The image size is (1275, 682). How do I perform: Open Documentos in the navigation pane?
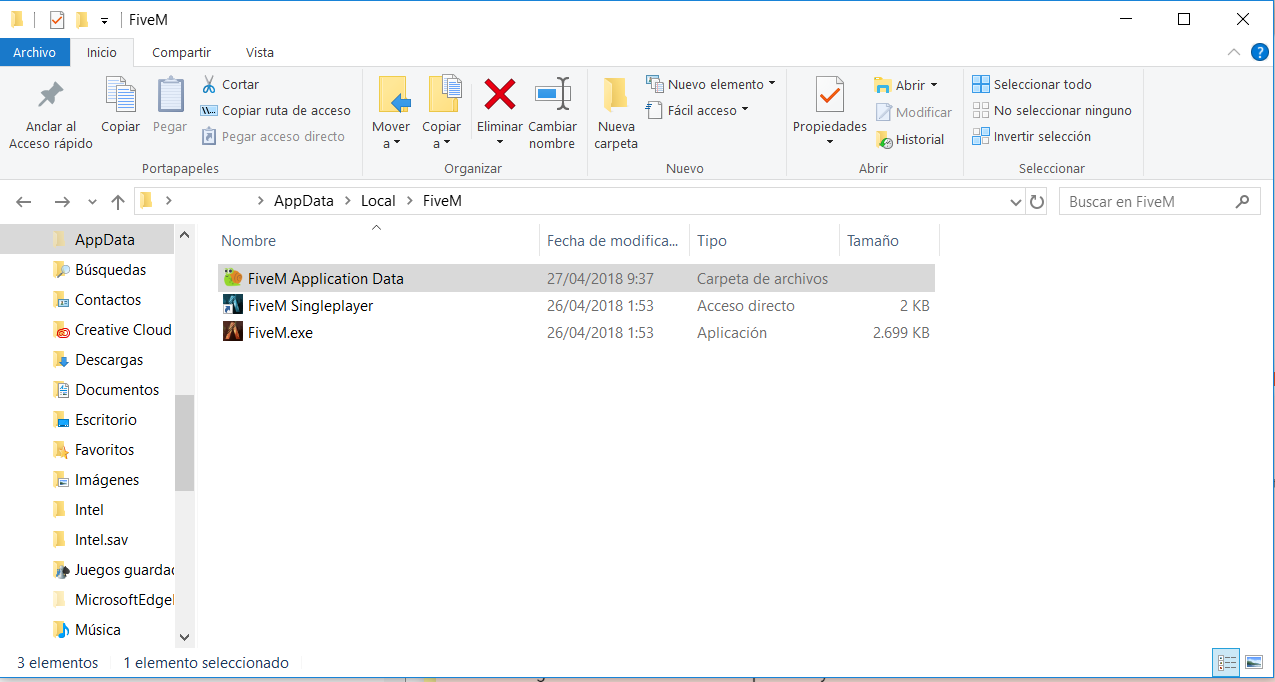(116, 390)
